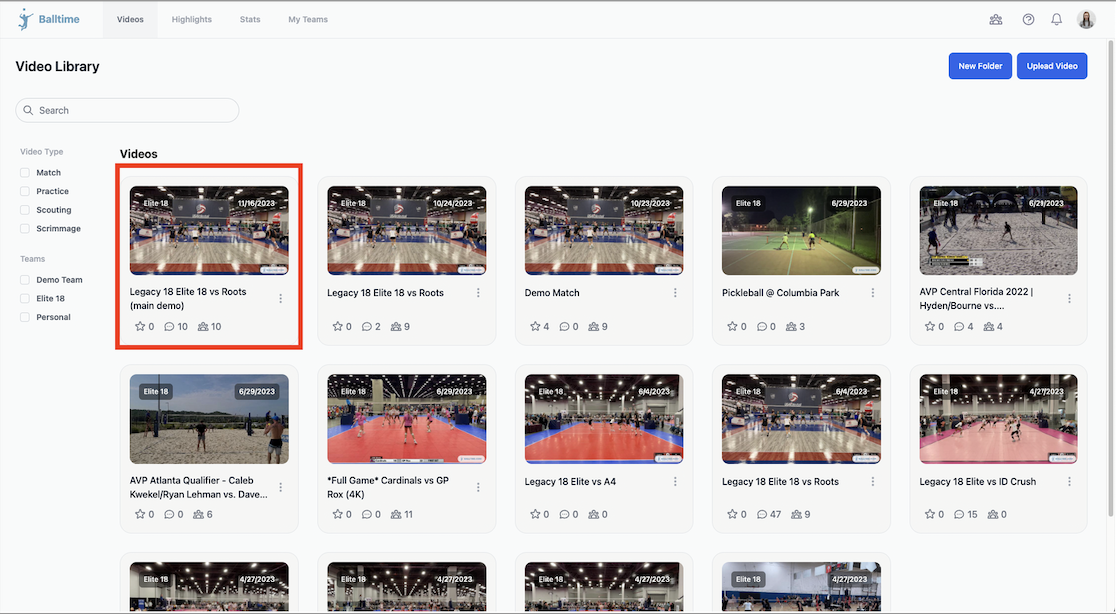Image resolution: width=1116 pixels, height=614 pixels.
Task: Click star icon on Pickleball @ Columbia Park card
Action: (x=732, y=327)
